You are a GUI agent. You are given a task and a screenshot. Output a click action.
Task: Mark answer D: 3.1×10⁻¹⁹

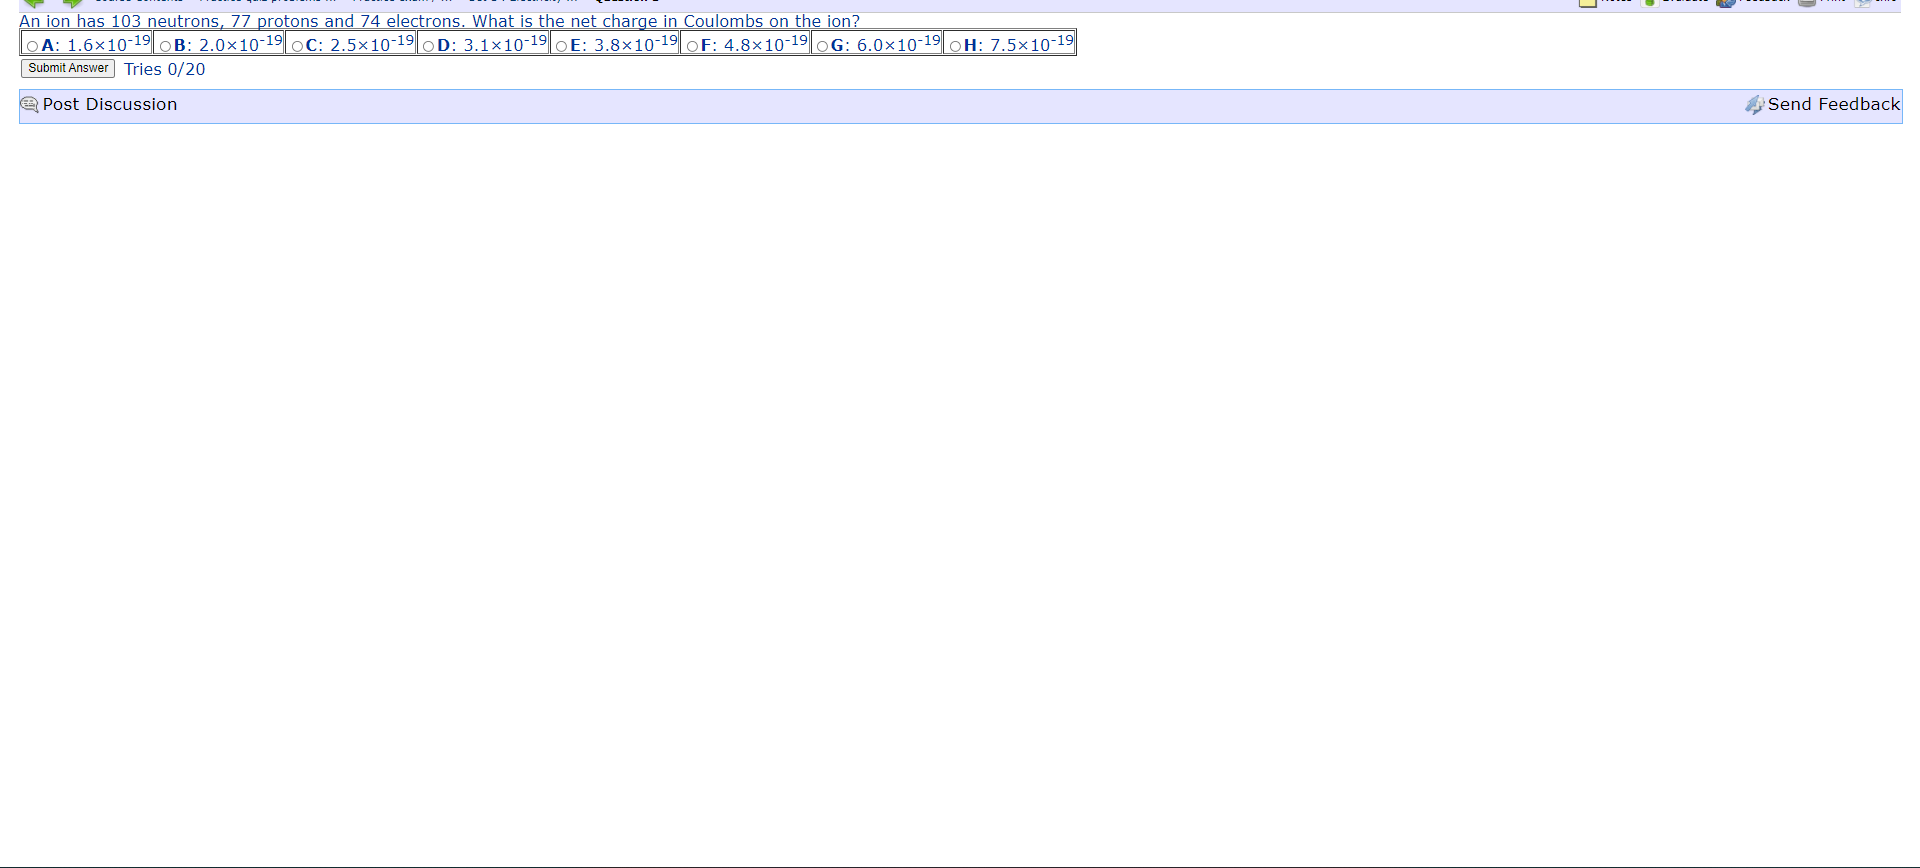tap(428, 46)
